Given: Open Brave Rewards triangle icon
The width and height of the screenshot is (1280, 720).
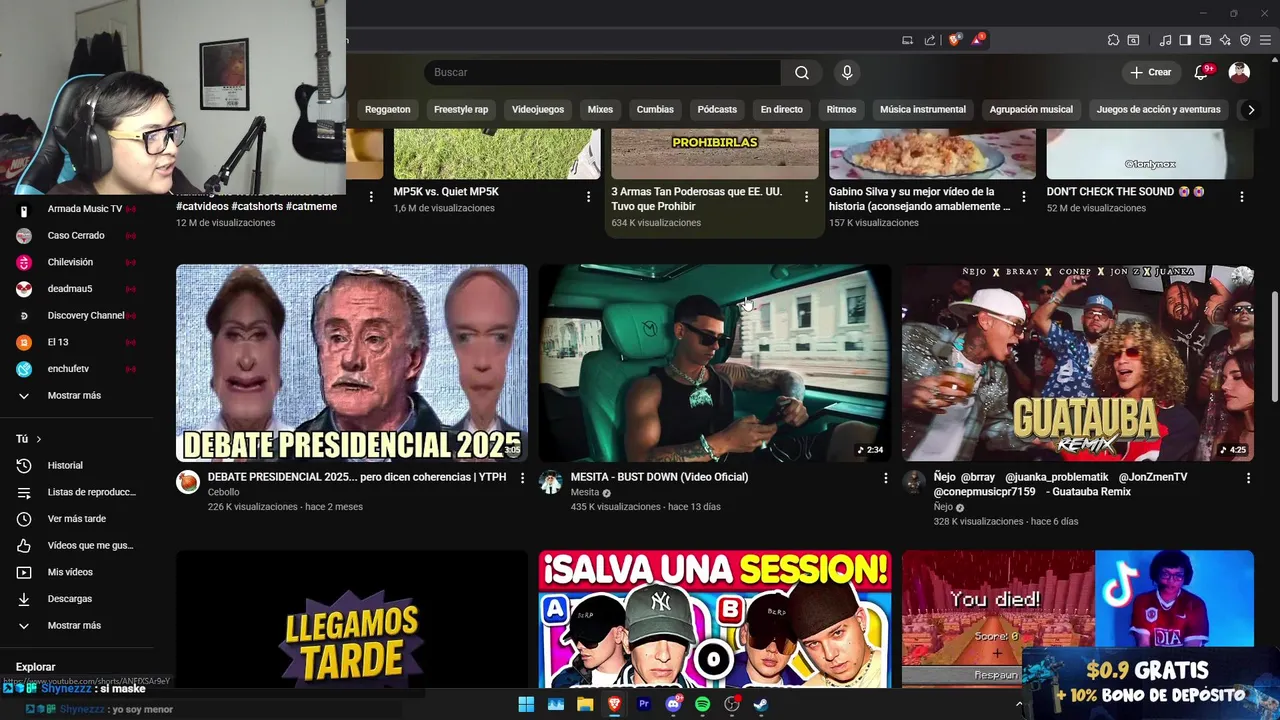Looking at the screenshot, I should (978, 40).
